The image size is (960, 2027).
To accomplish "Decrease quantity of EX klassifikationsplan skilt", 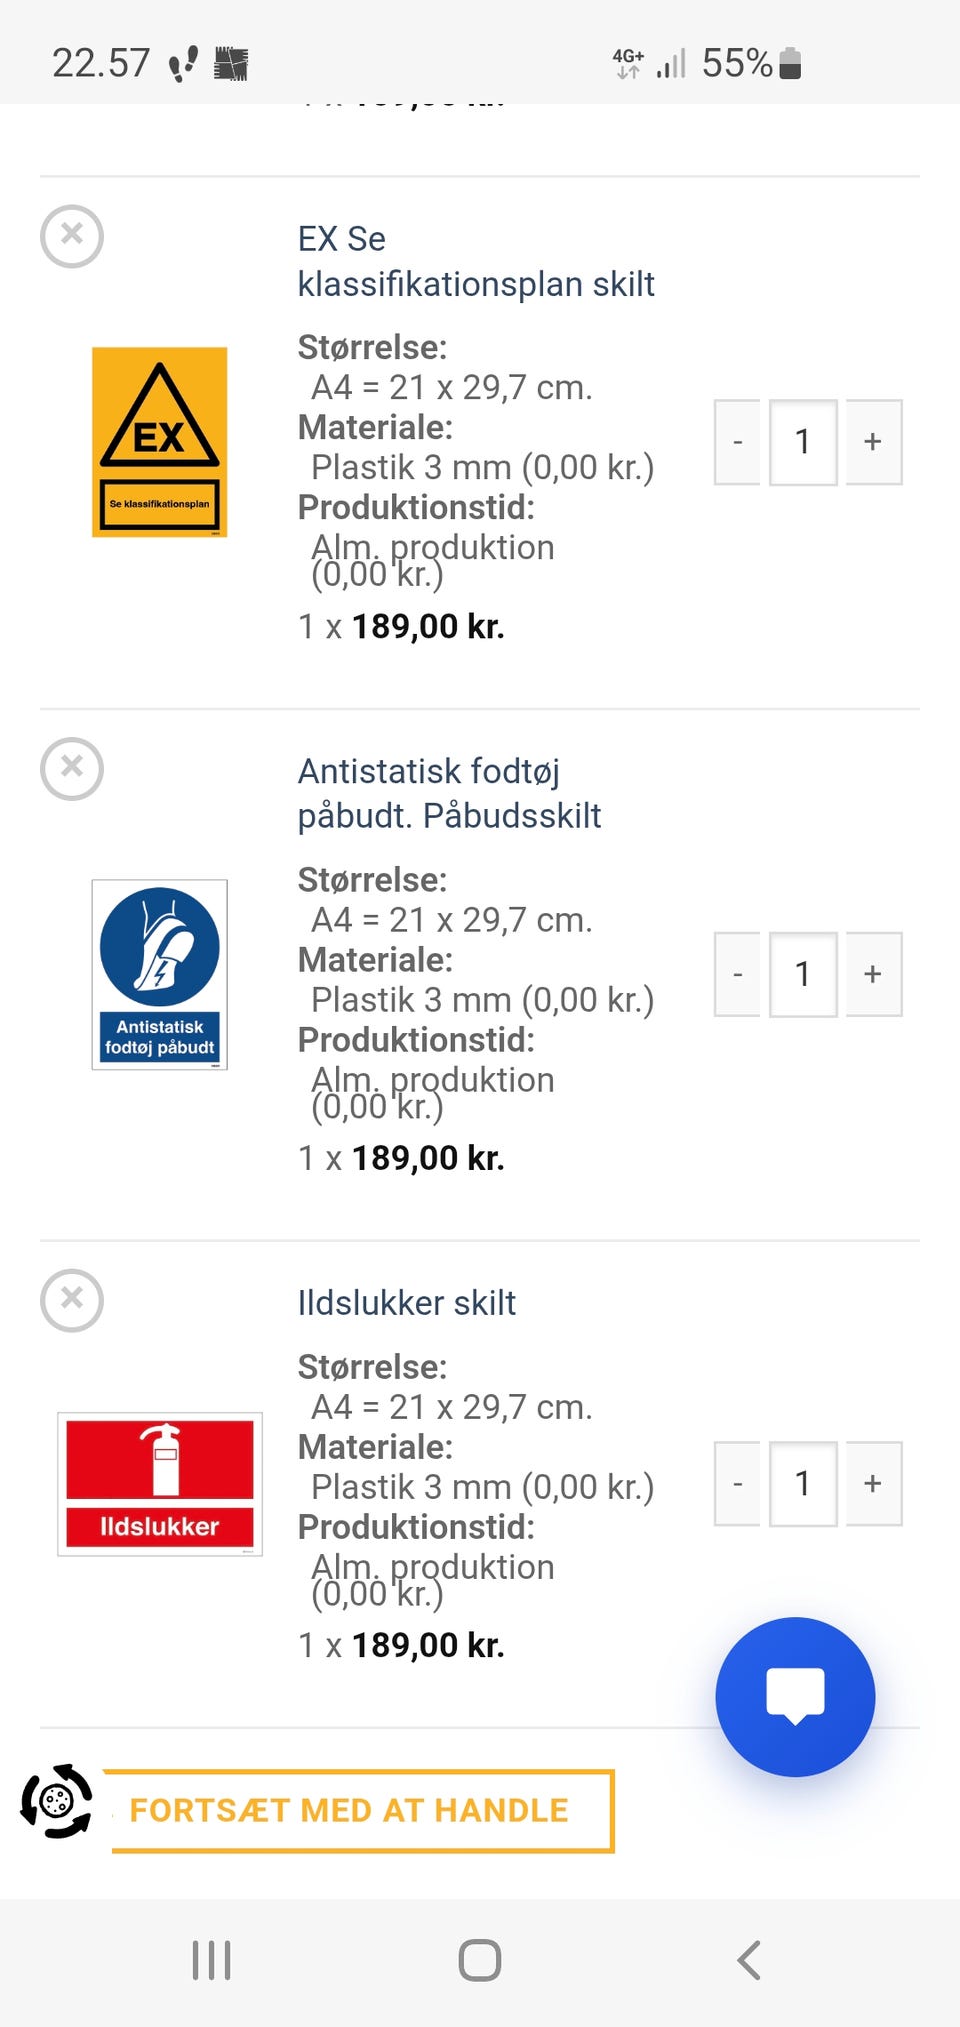I will tap(738, 442).
